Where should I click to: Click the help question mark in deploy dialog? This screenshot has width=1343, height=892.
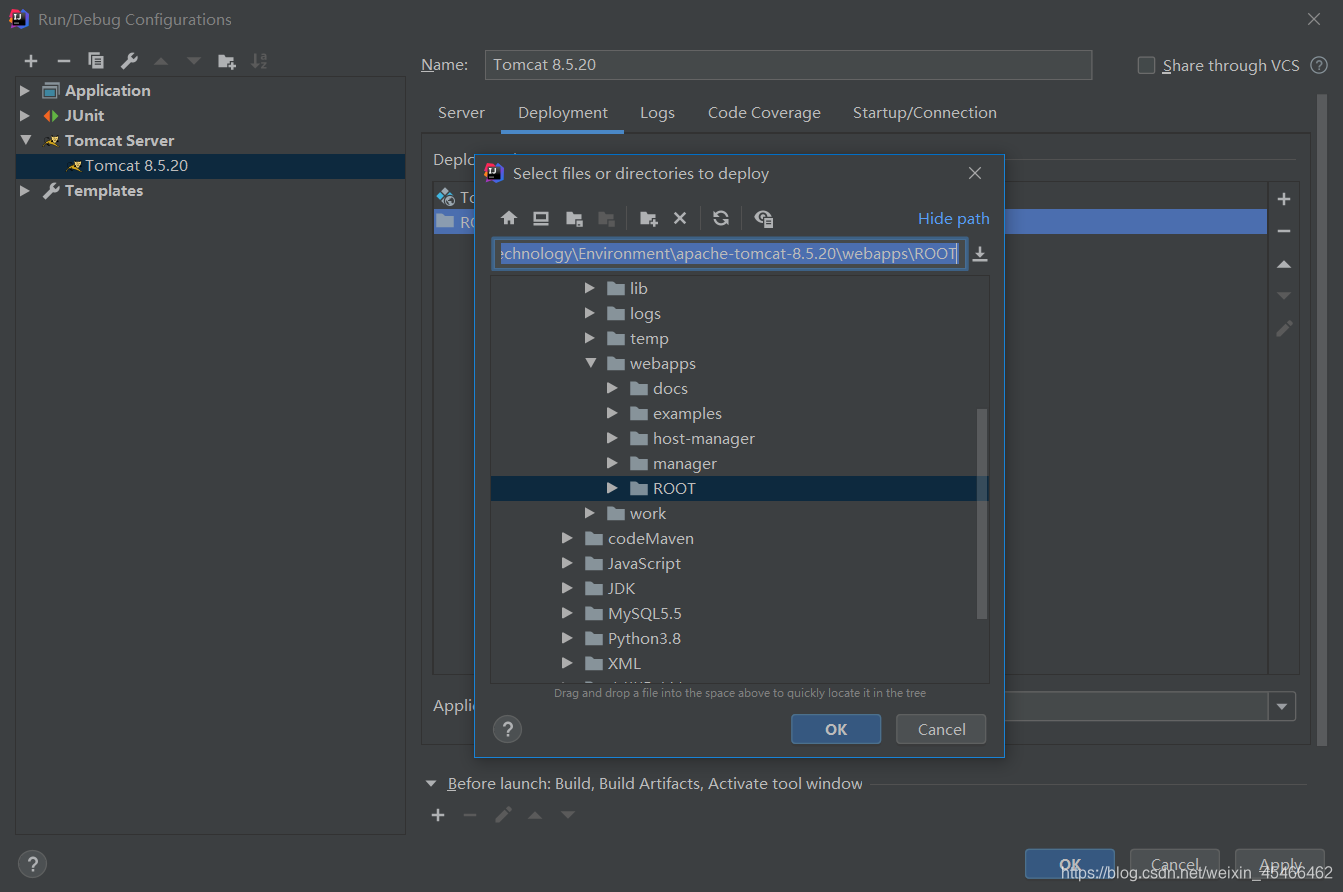click(x=508, y=729)
